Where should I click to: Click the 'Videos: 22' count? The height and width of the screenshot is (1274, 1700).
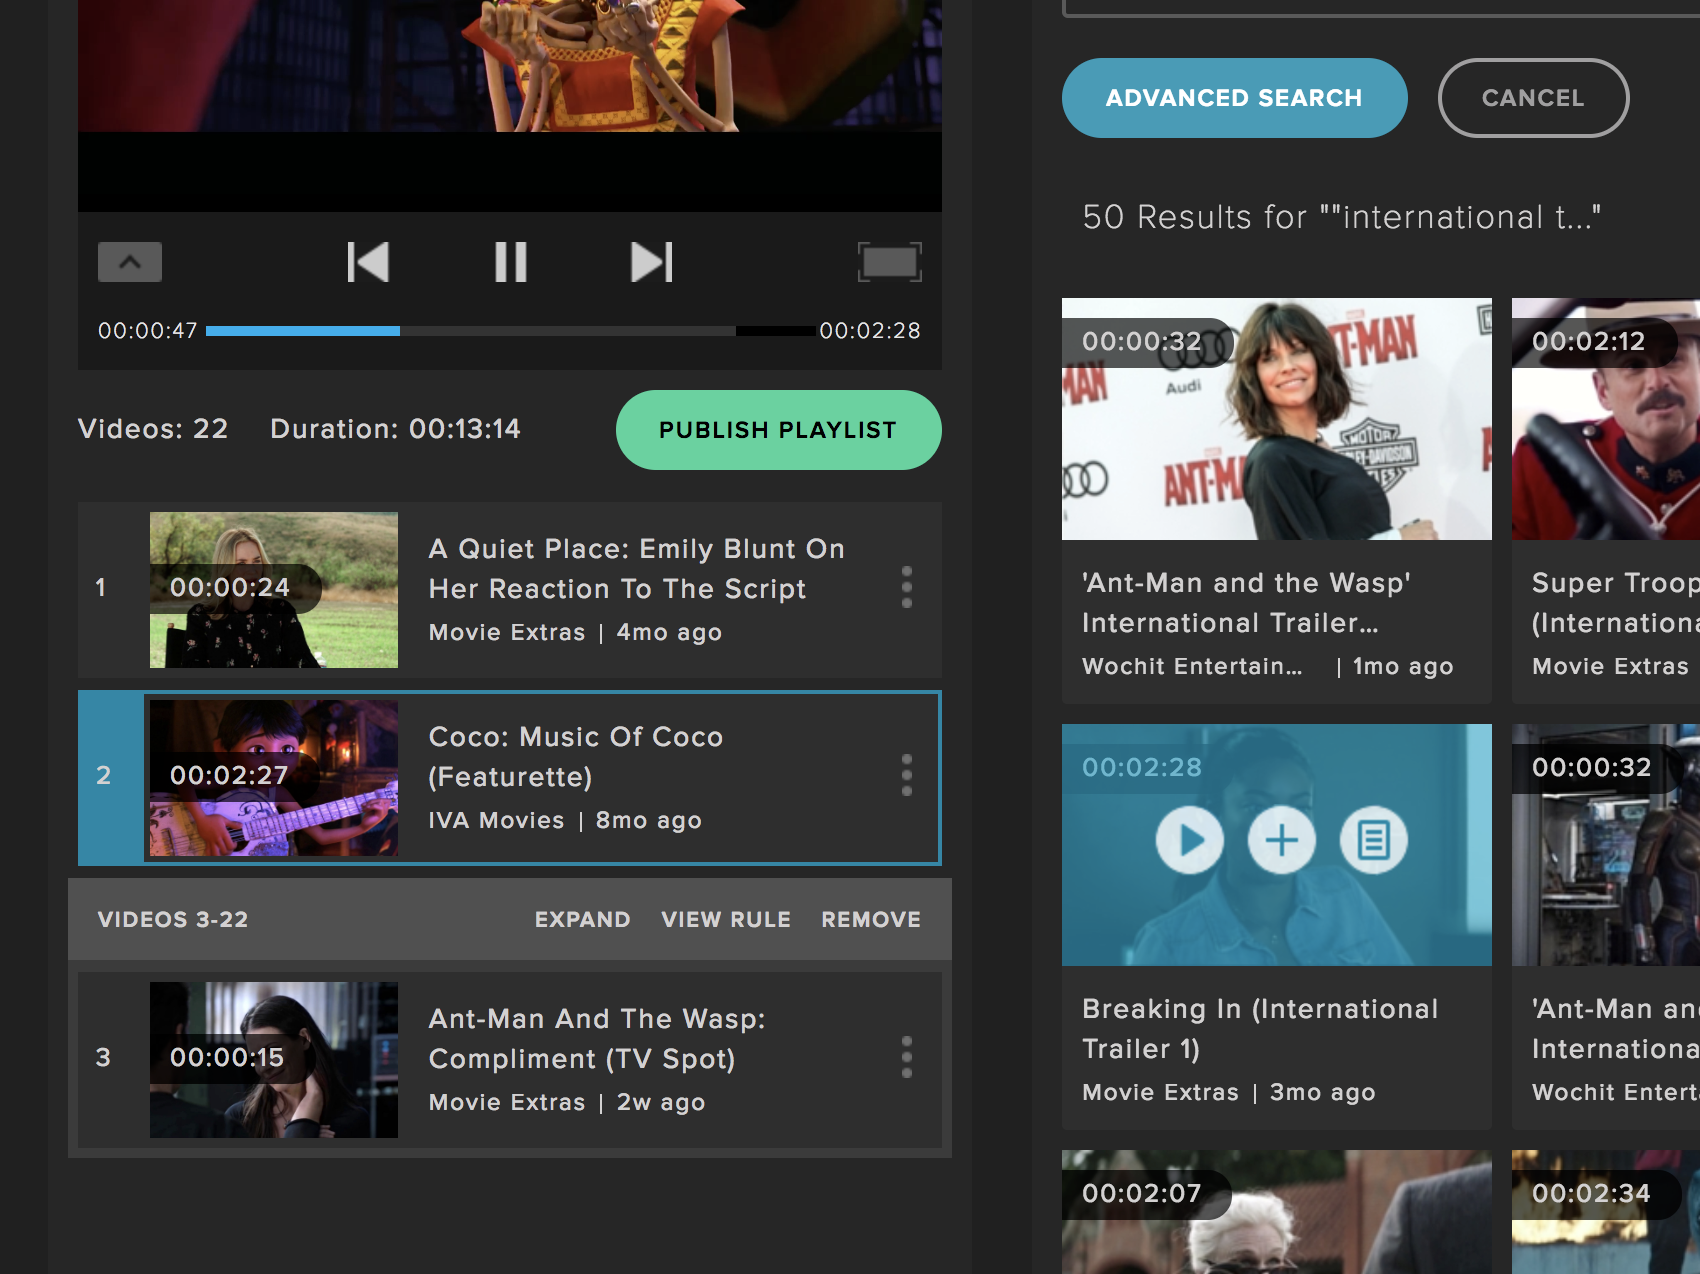[x=153, y=429]
